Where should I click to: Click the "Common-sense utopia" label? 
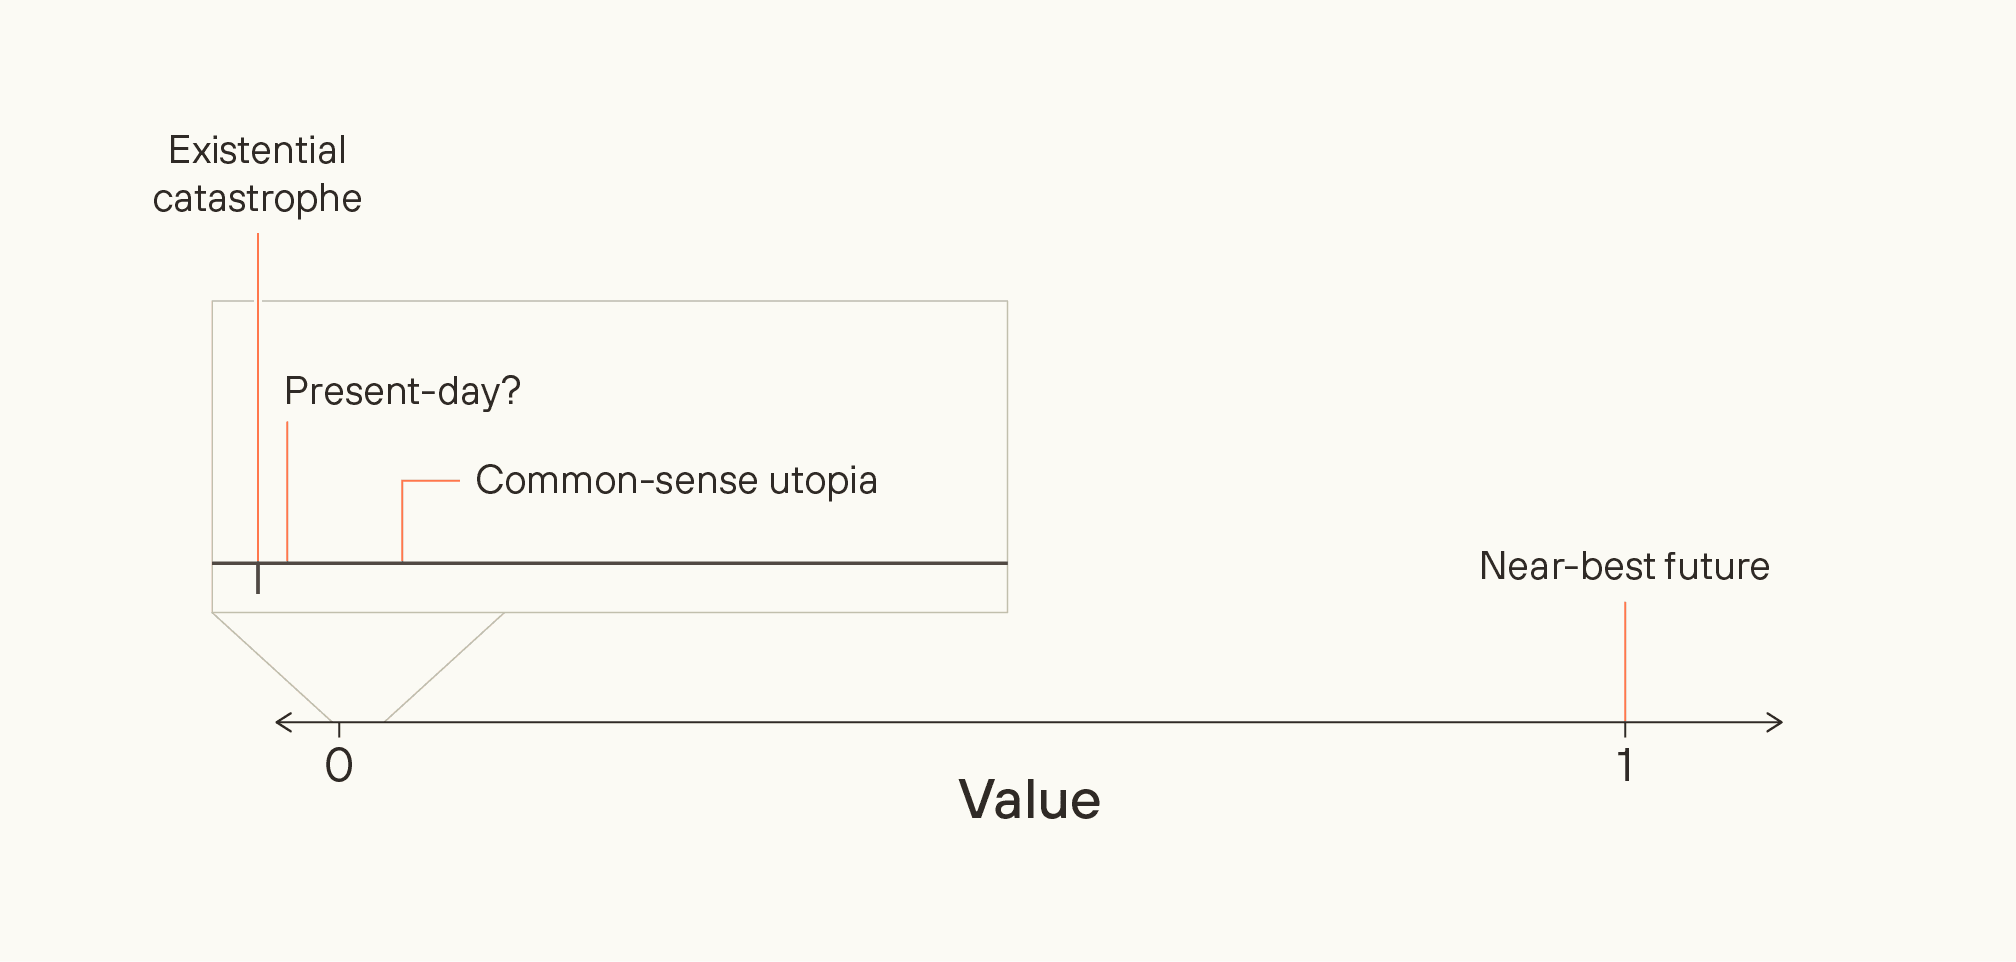[676, 480]
